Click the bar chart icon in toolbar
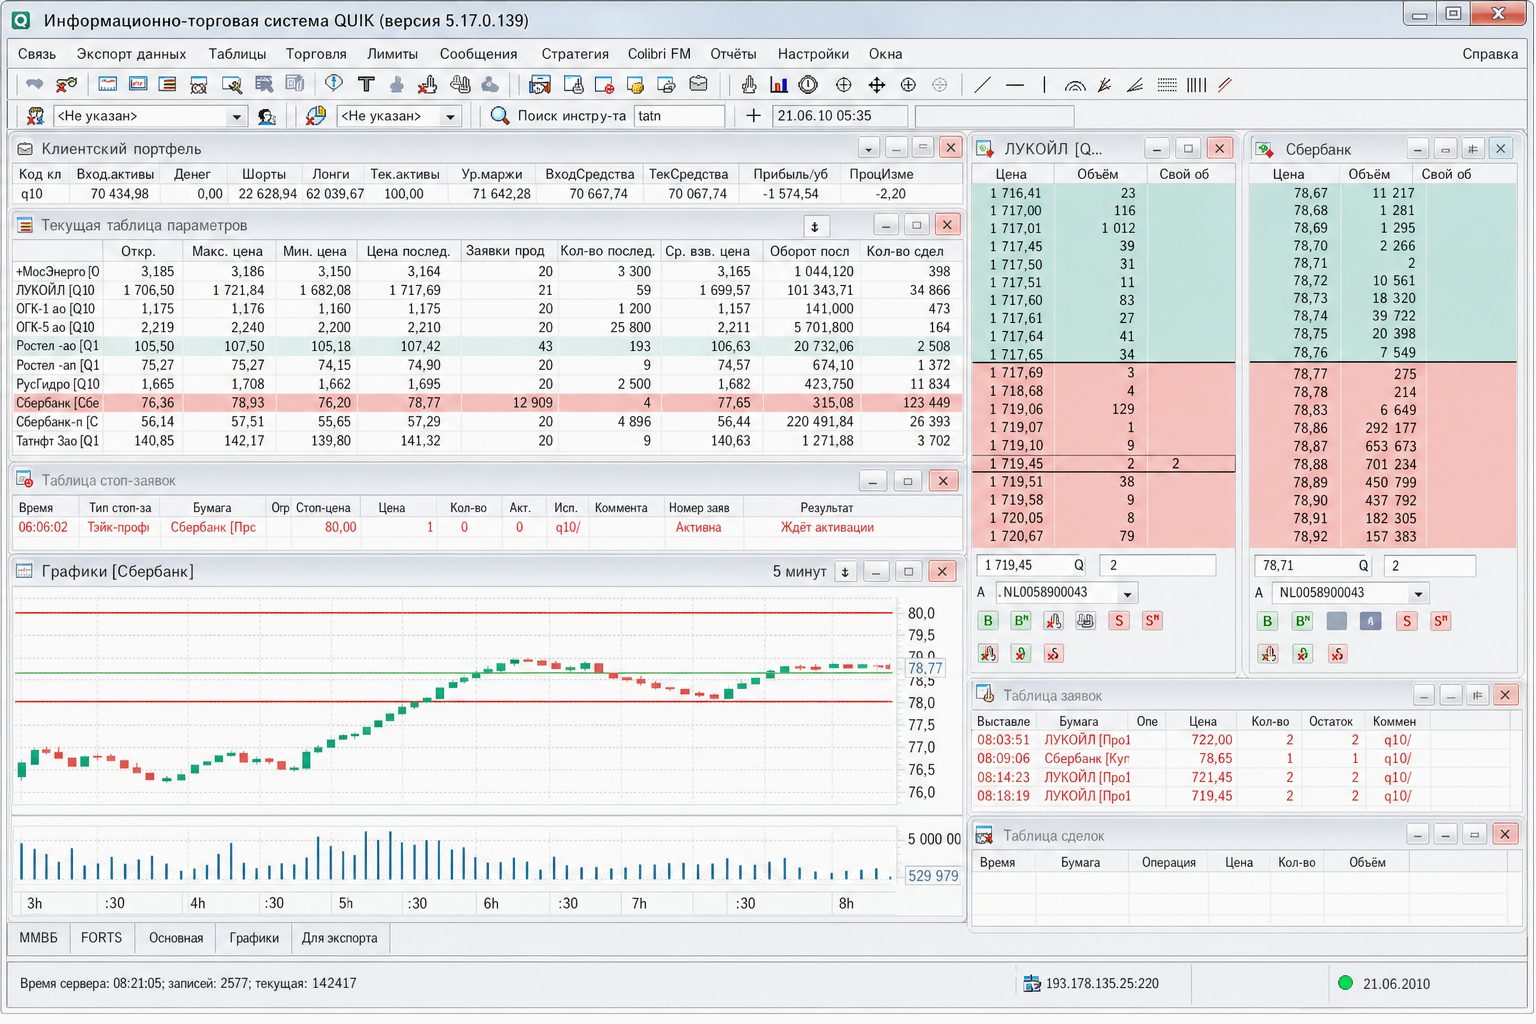 pos(778,85)
